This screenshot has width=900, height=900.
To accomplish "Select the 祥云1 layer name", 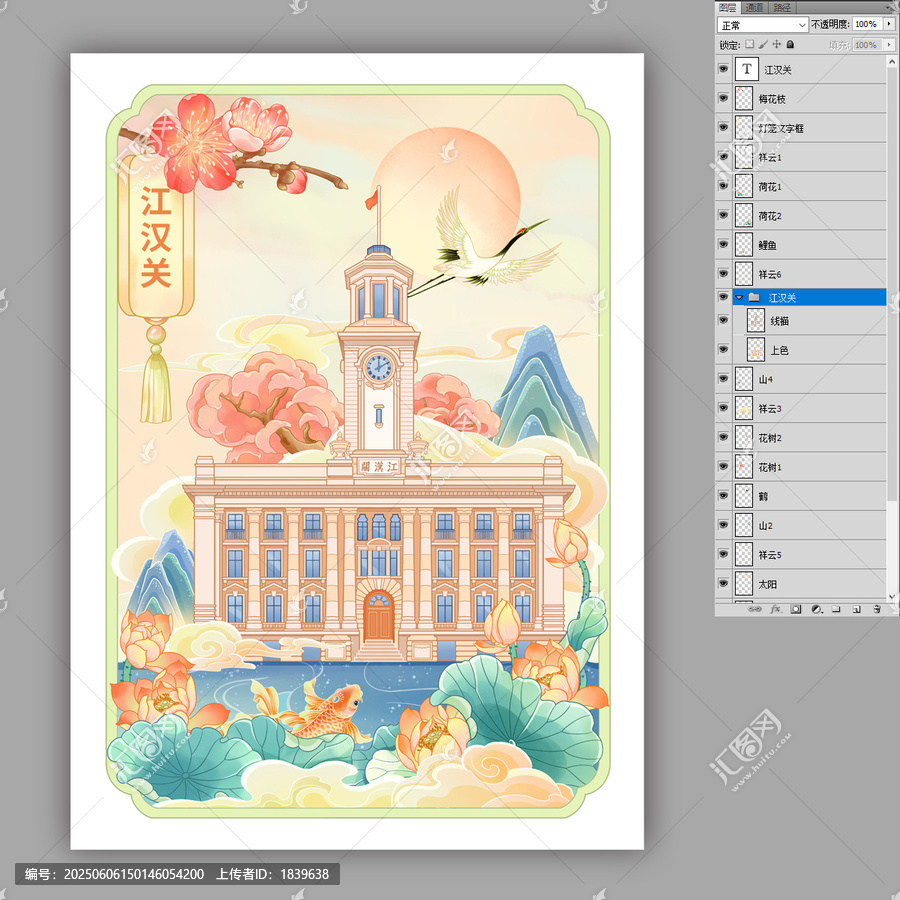I will 770,157.
